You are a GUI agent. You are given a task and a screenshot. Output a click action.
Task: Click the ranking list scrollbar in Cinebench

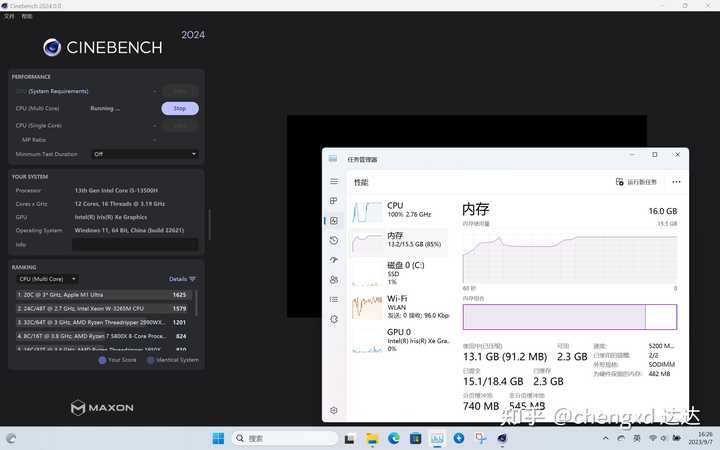tap(197, 303)
